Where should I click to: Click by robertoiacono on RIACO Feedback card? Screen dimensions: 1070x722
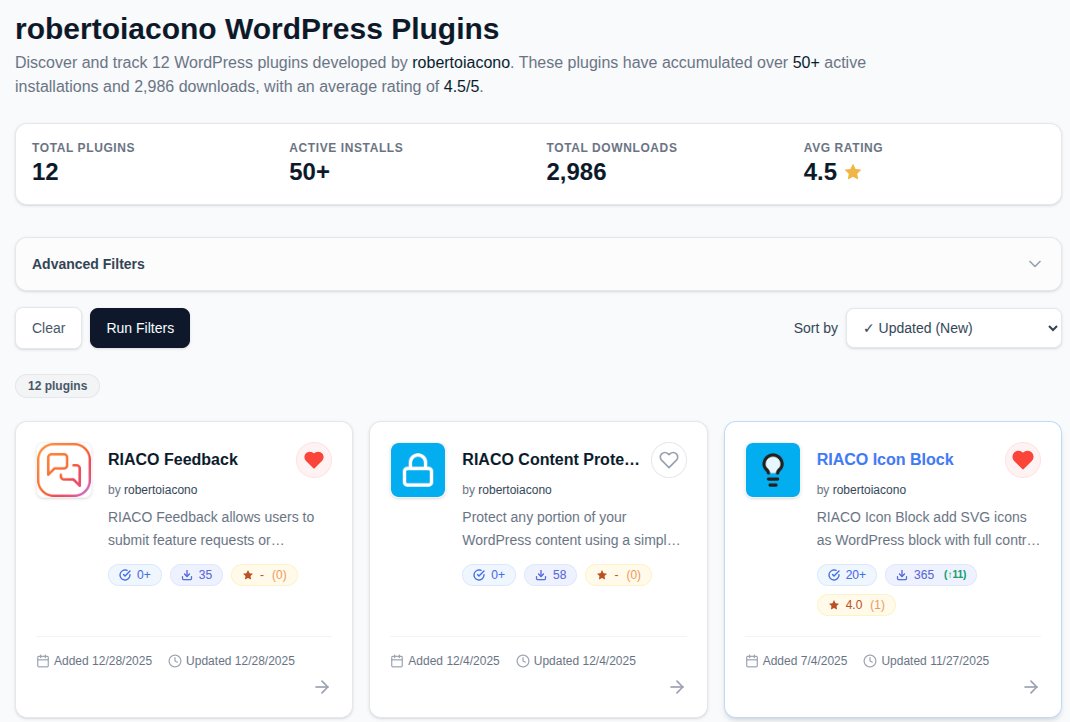pyautogui.click(x=153, y=490)
